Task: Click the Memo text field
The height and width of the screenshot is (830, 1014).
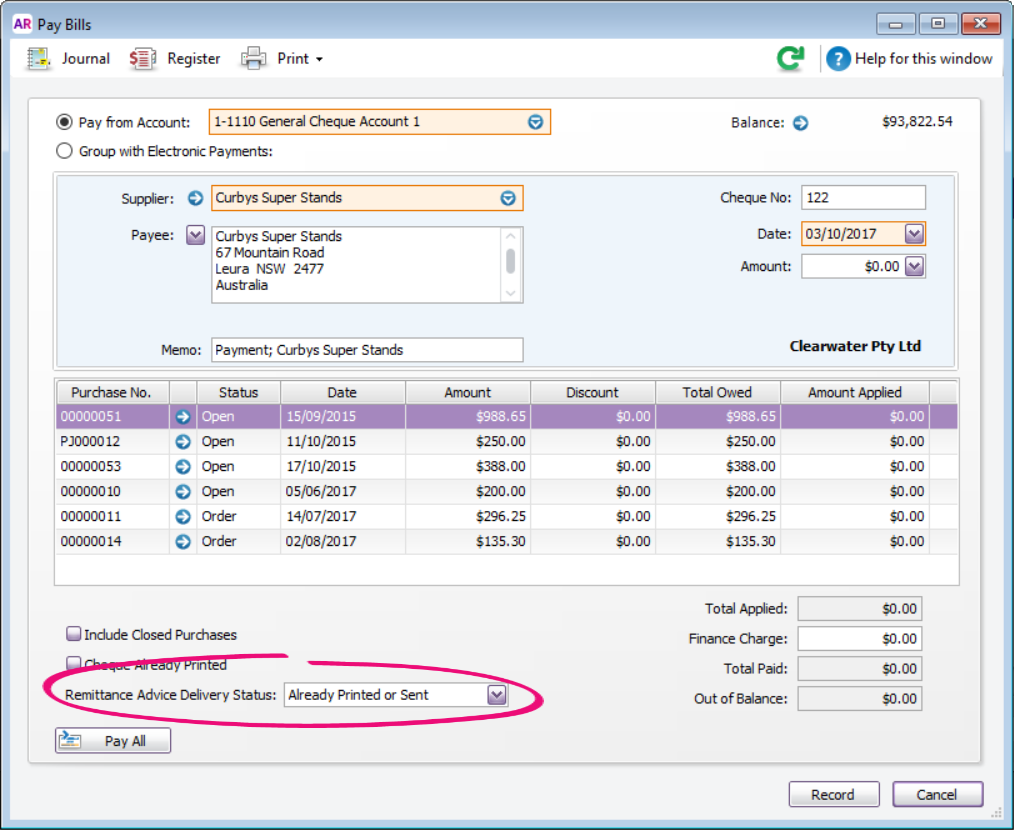Action: (x=367, y=350)
